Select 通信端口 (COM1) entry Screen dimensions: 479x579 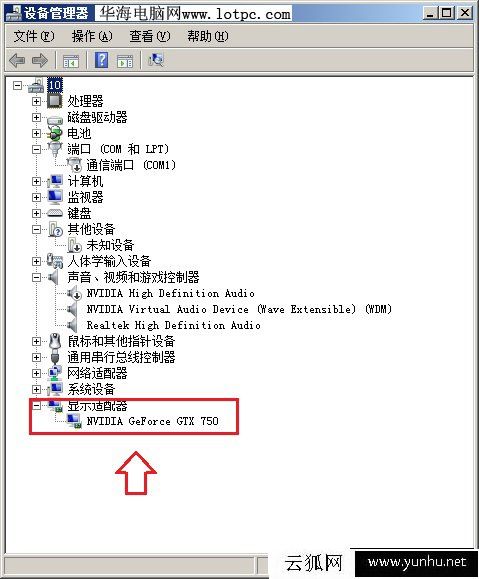coord(131,165)
